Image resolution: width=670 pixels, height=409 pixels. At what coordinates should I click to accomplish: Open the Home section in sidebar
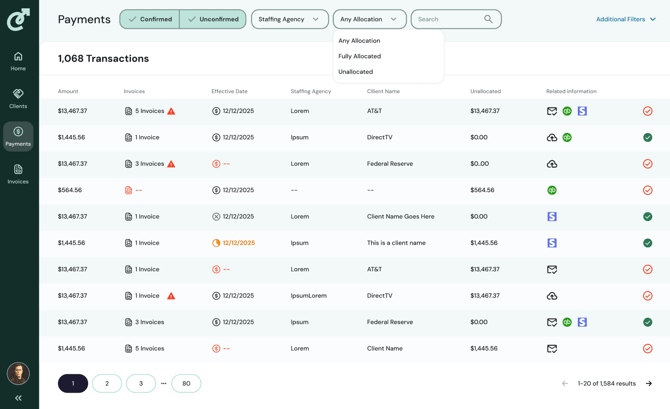[18, 60]
